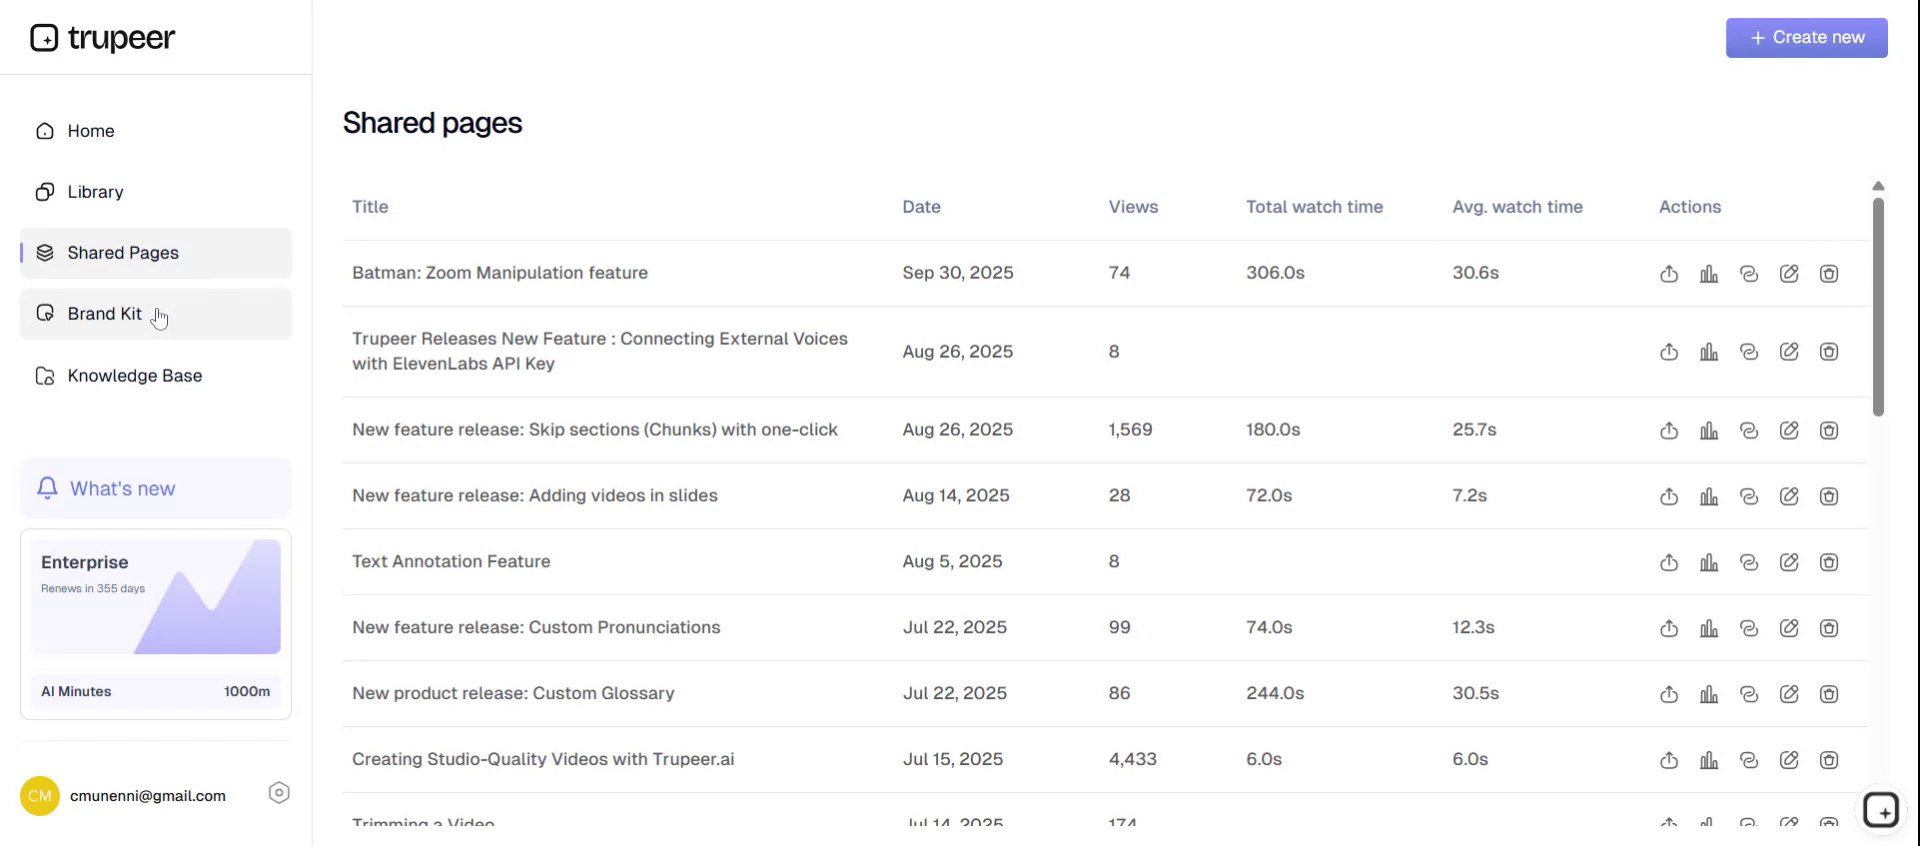
Task: Delete the Text Annotation Feature page
Action: point(1829,562)
